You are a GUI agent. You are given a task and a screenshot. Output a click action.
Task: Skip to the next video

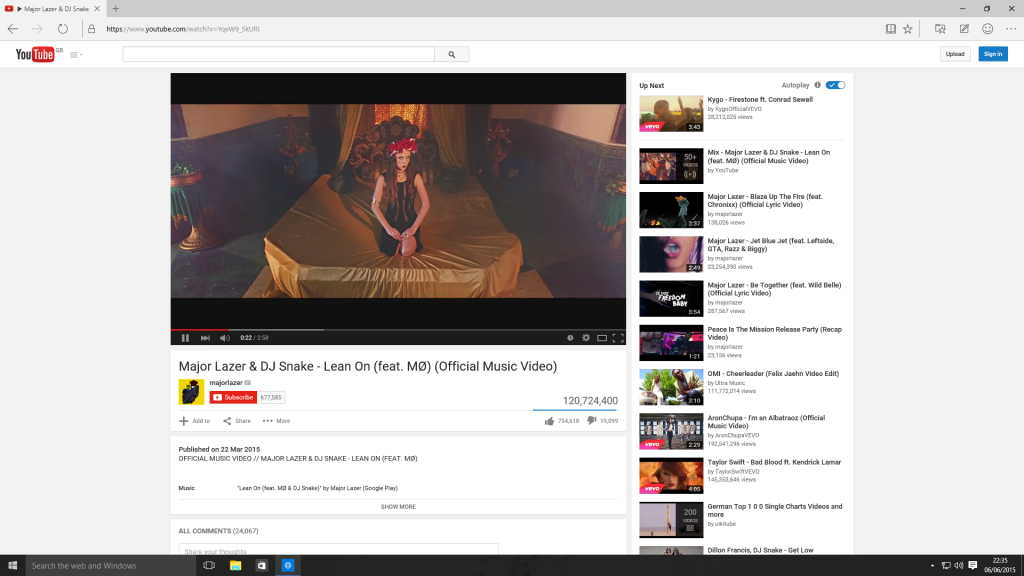pyautogui.click(x=205, y=338)
